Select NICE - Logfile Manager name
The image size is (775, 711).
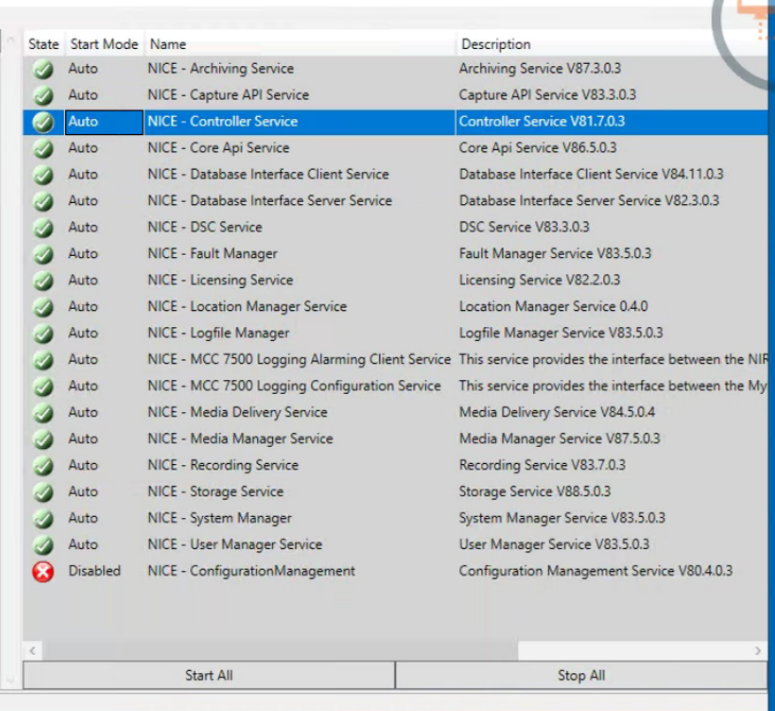218,333
